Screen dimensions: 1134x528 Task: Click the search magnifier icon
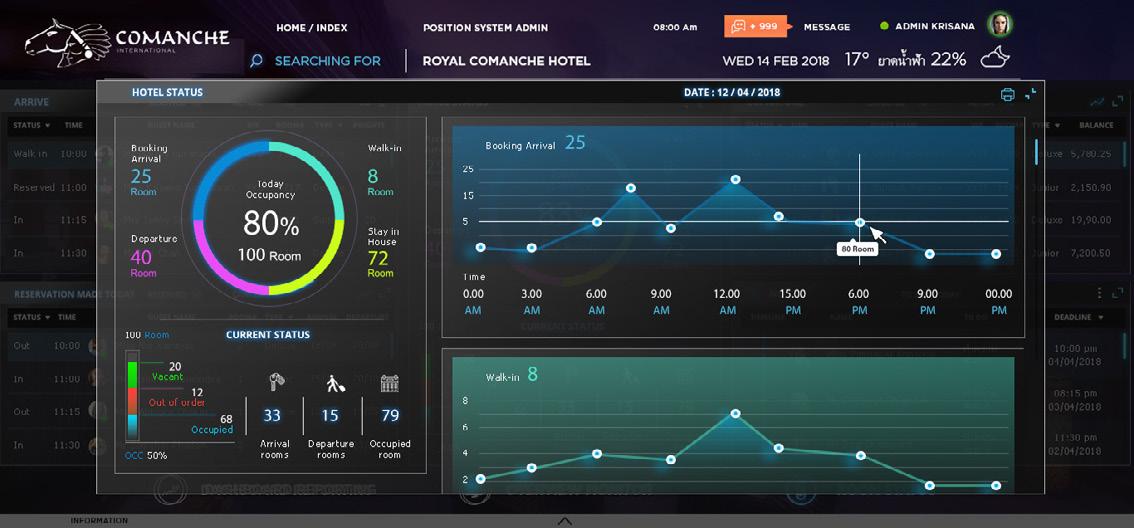(x=256, y=61)
